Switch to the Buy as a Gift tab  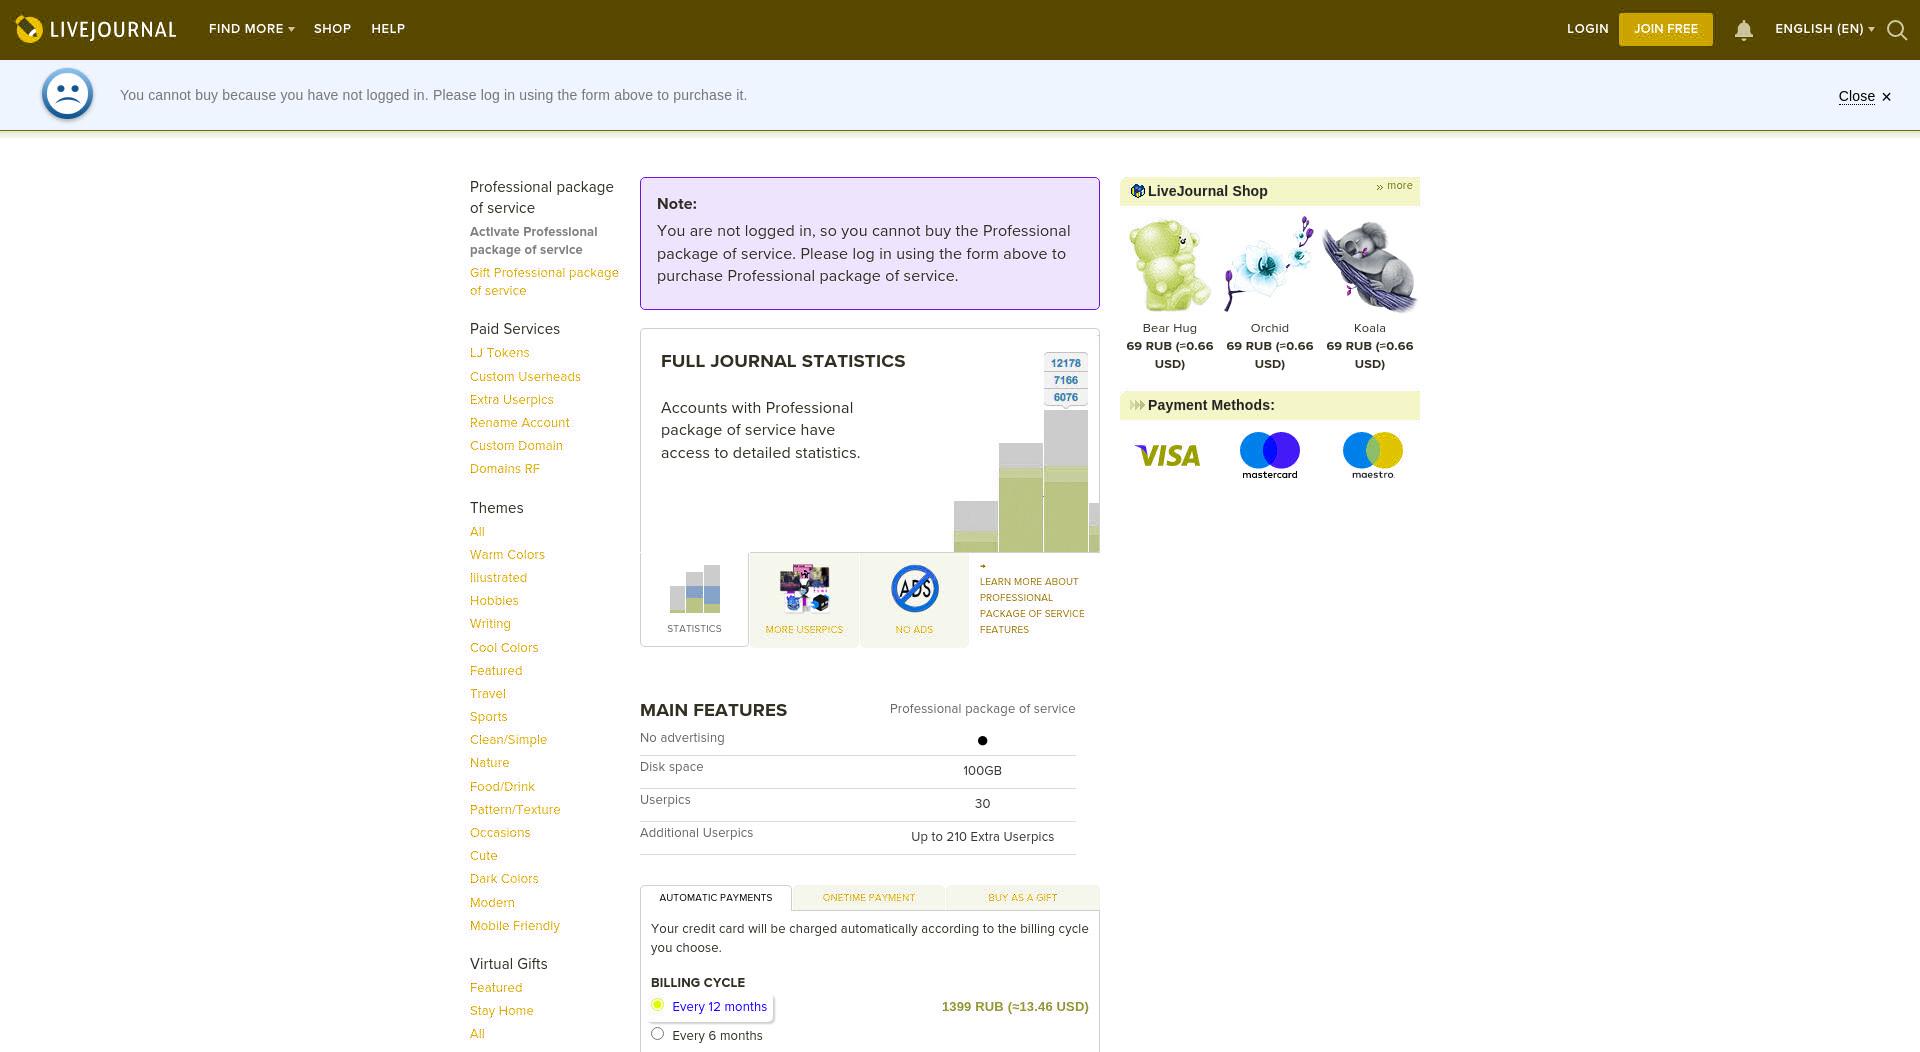[x=1022, y=898]
